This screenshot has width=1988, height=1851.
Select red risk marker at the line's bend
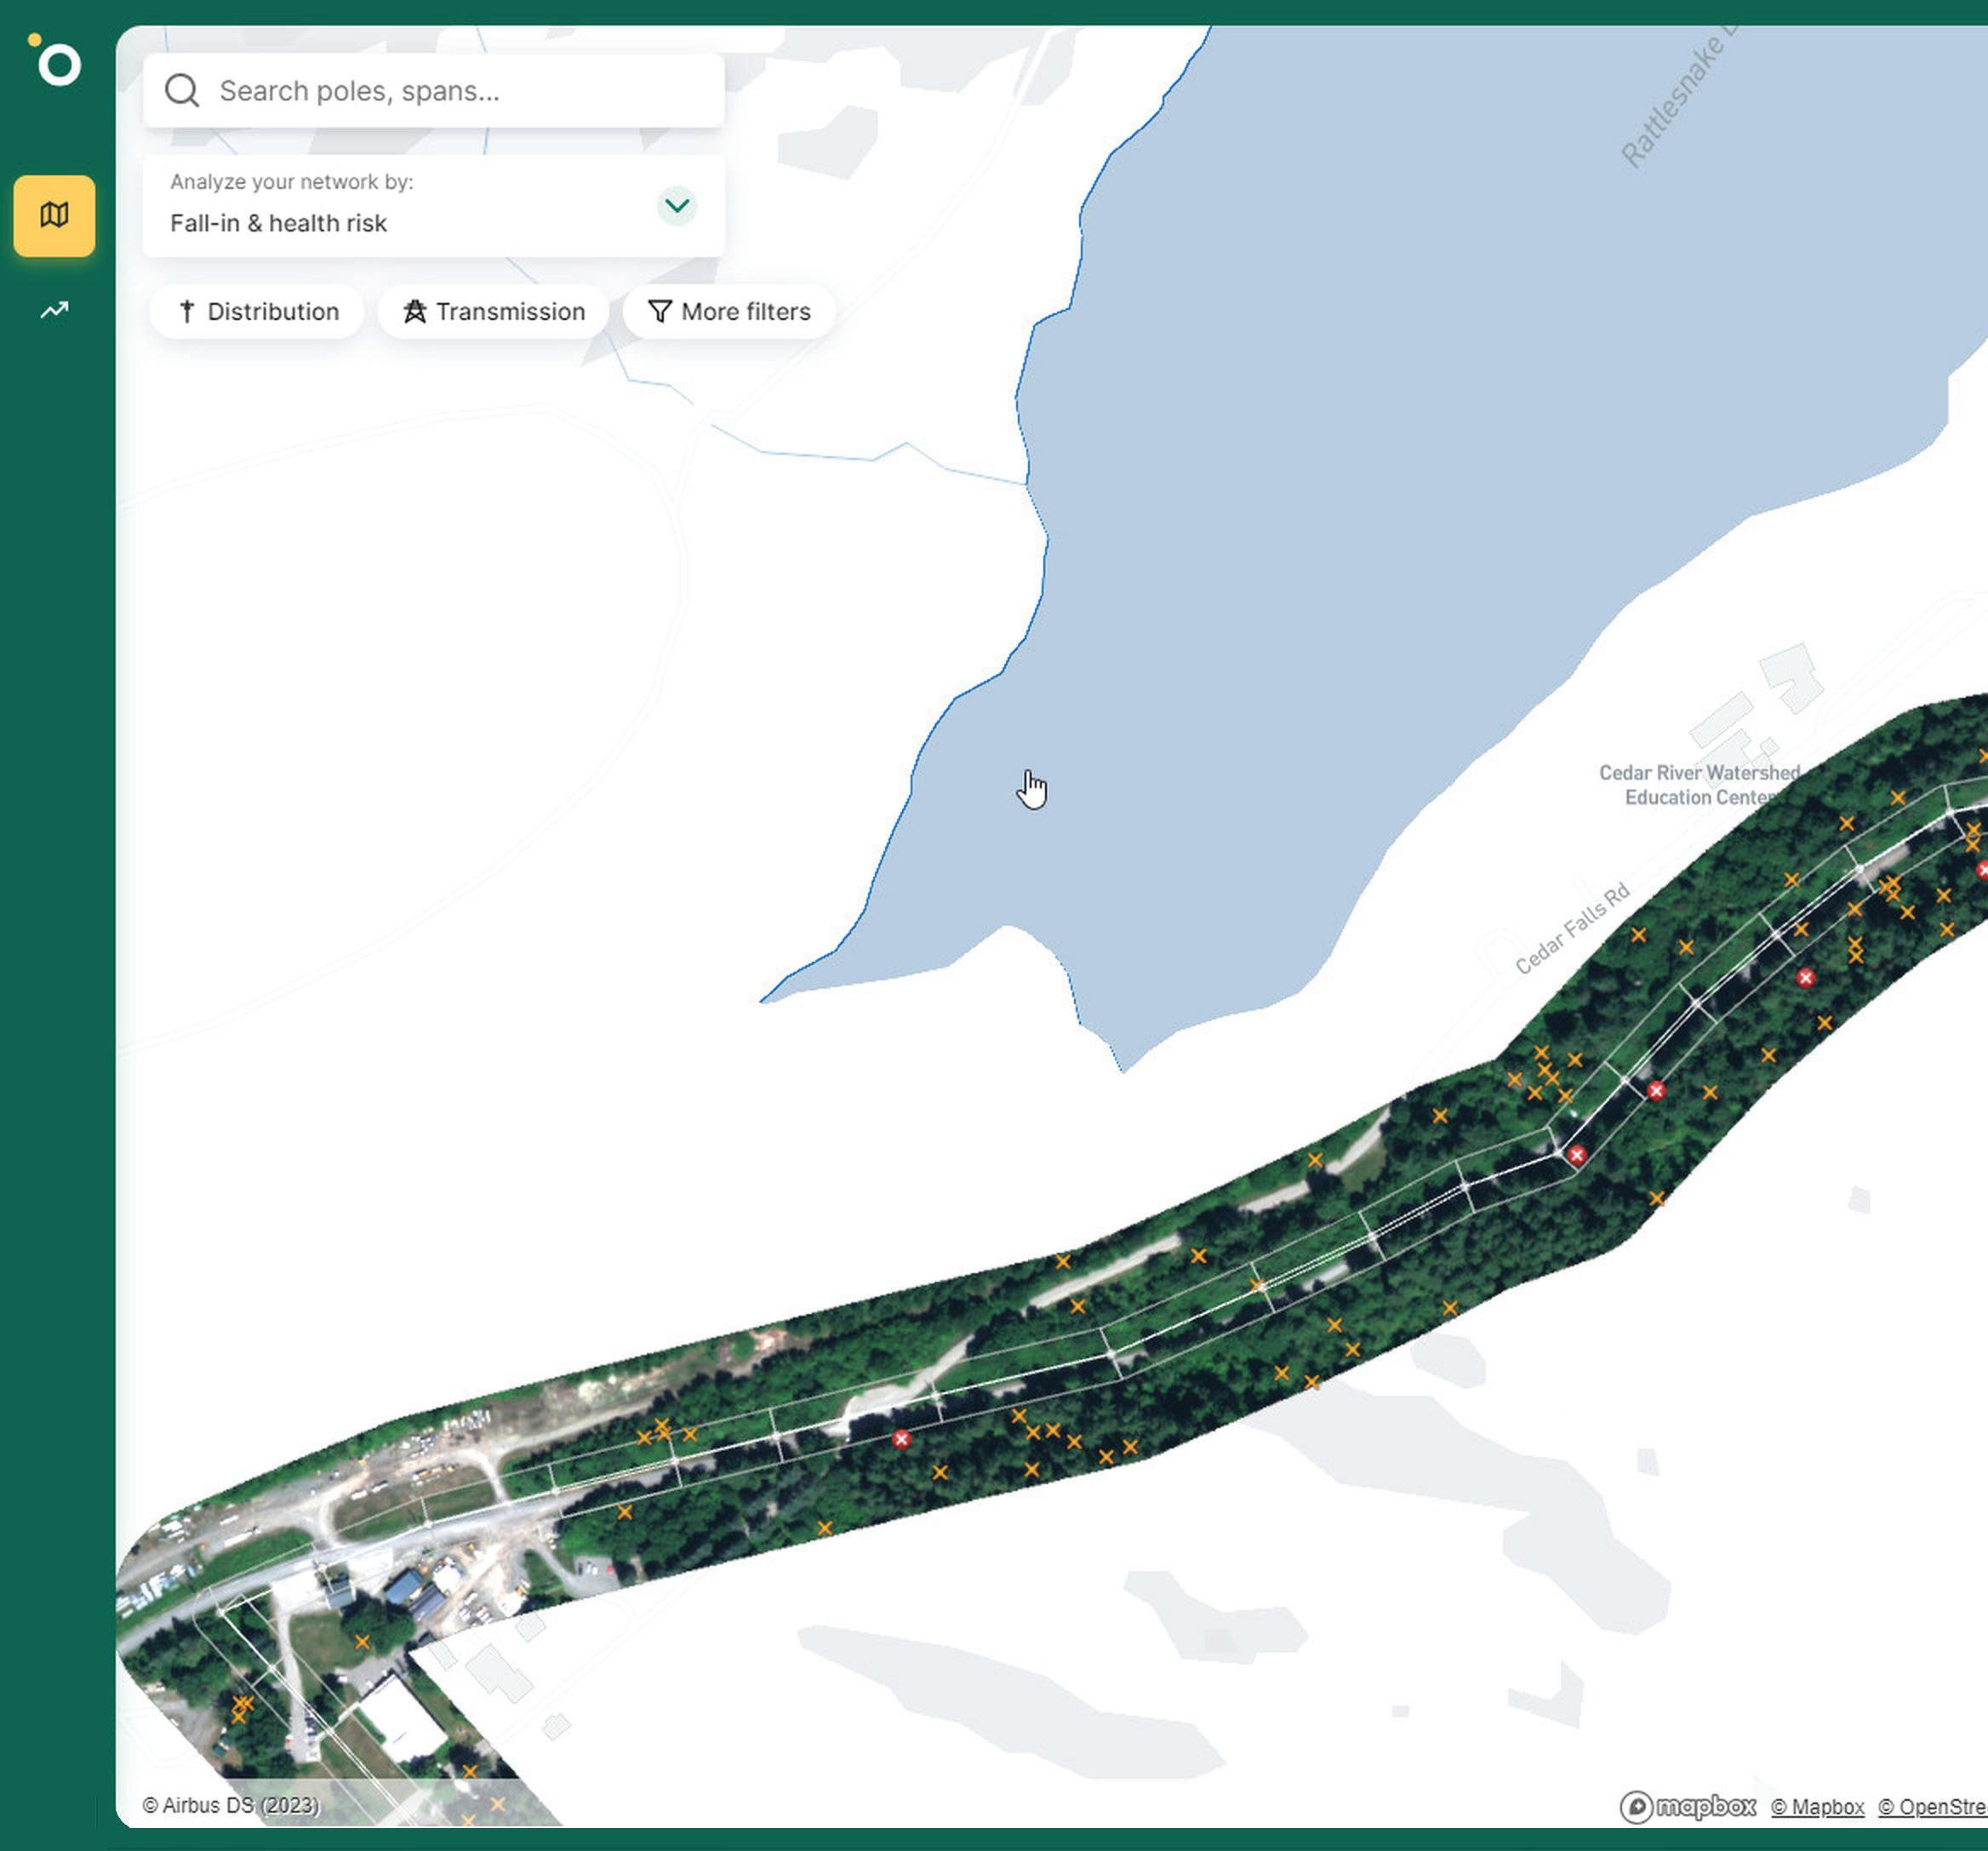pyautogui.click(x=1577, y=1155)
